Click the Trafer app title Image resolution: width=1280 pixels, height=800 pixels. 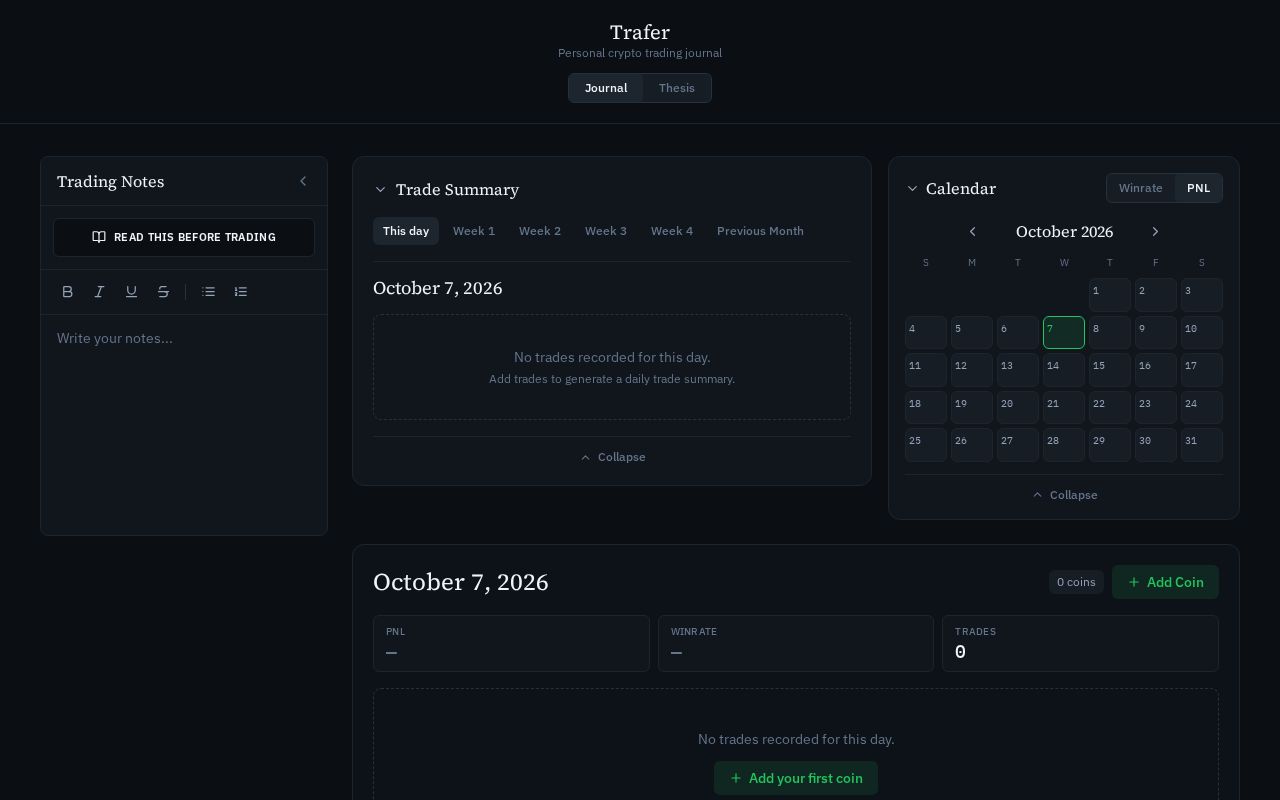[640, 32]
